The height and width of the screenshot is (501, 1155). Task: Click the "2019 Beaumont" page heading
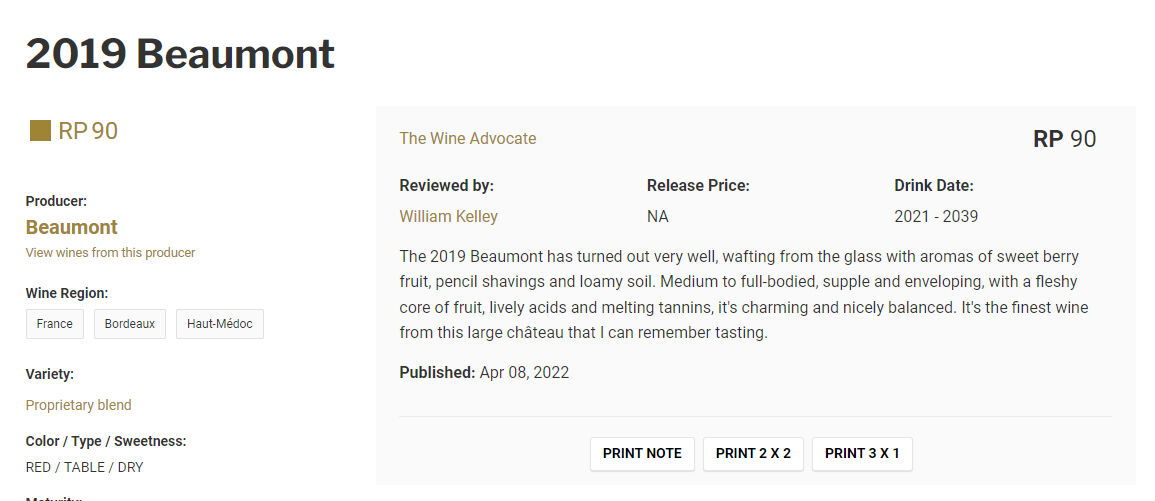click(x=181, y=54)
